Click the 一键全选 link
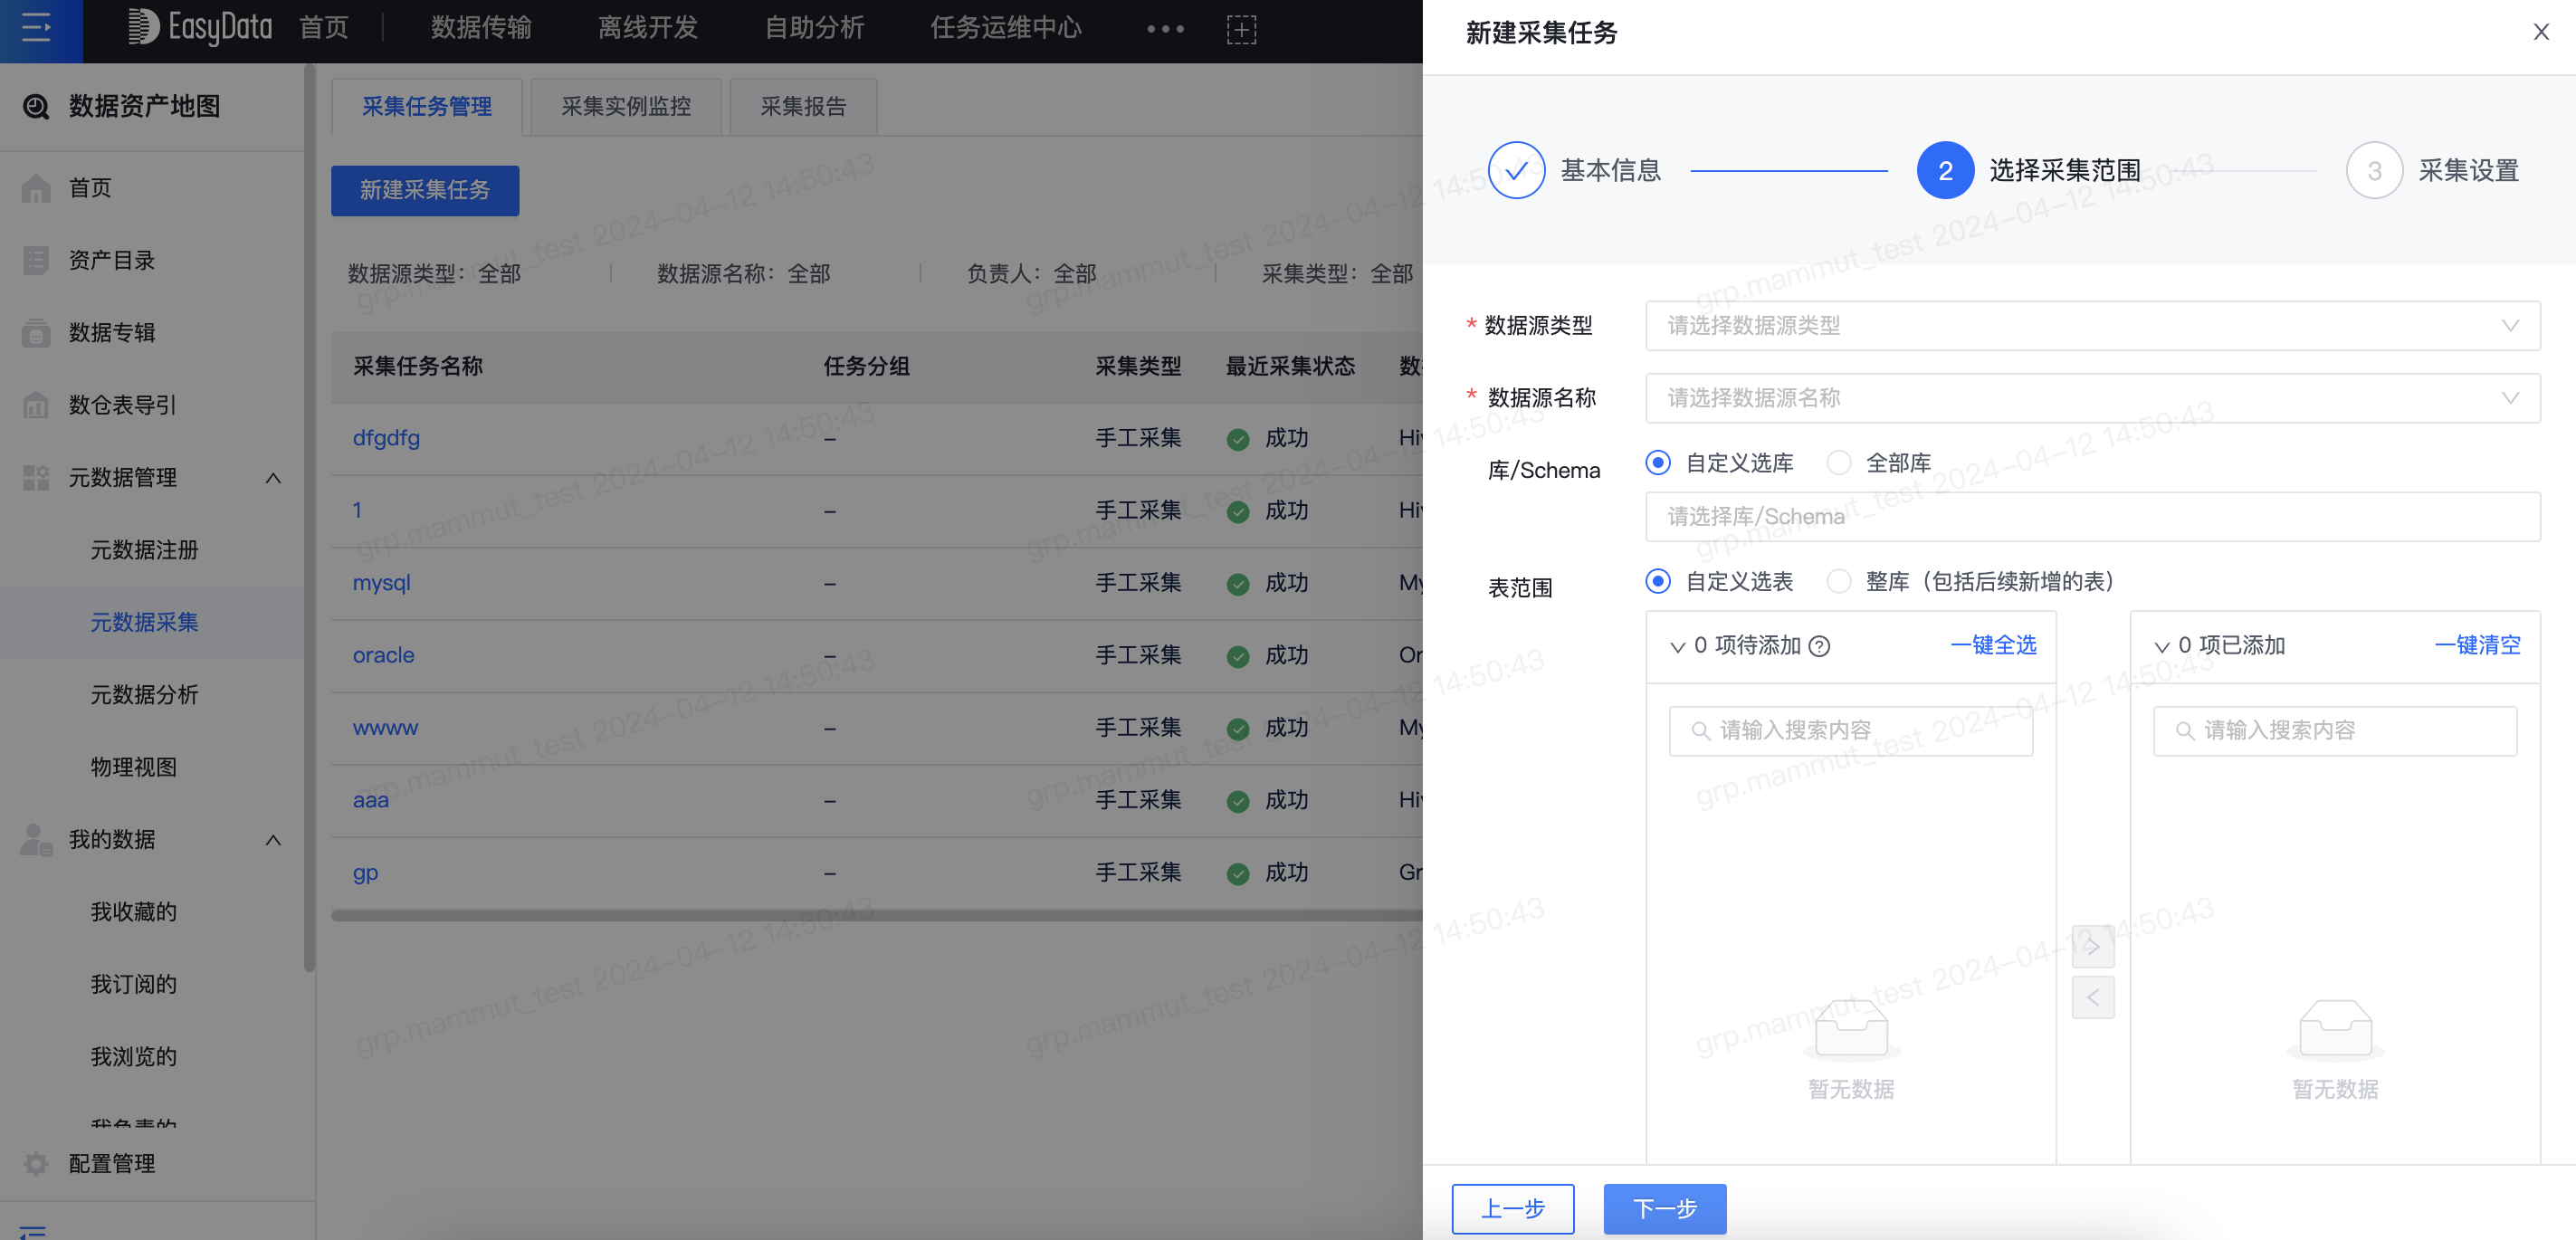This screenshot has width=2576, height=1240. (x=1992, y=645)
